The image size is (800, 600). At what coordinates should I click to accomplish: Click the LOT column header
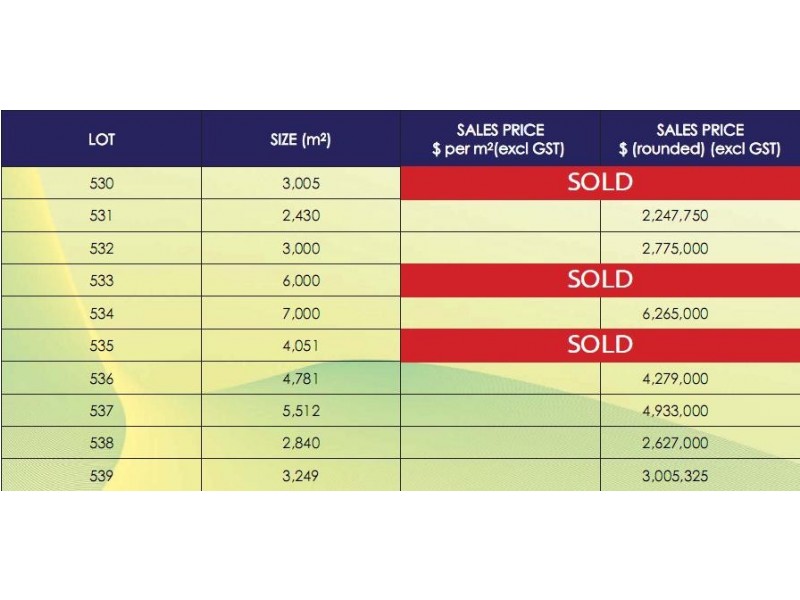tap(101, 139)
